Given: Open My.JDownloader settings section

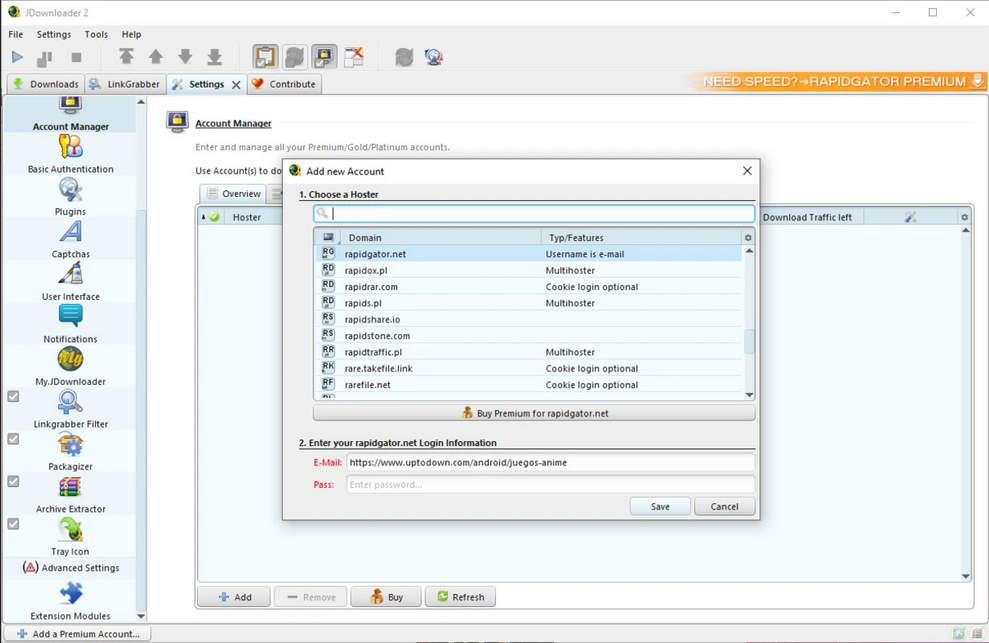Looking at the screenshot, I should pyautogui.click(x=70, y=367).
